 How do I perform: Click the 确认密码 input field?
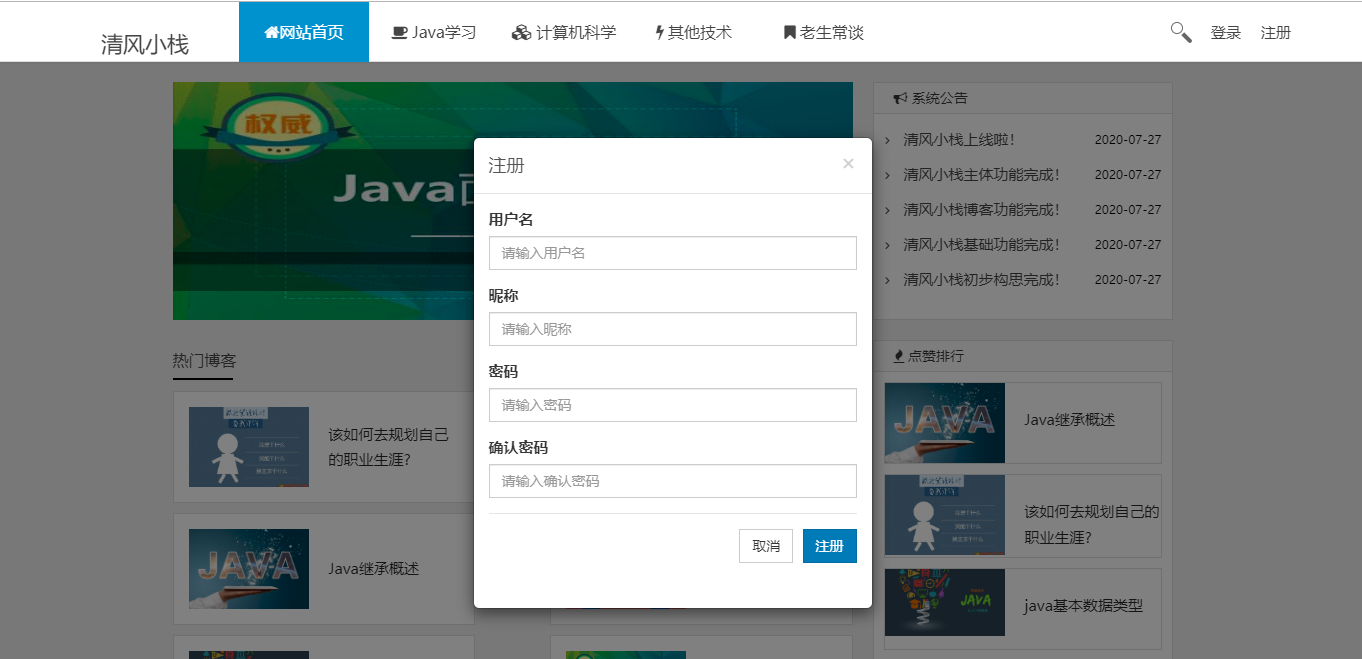(x=673, y=481)
